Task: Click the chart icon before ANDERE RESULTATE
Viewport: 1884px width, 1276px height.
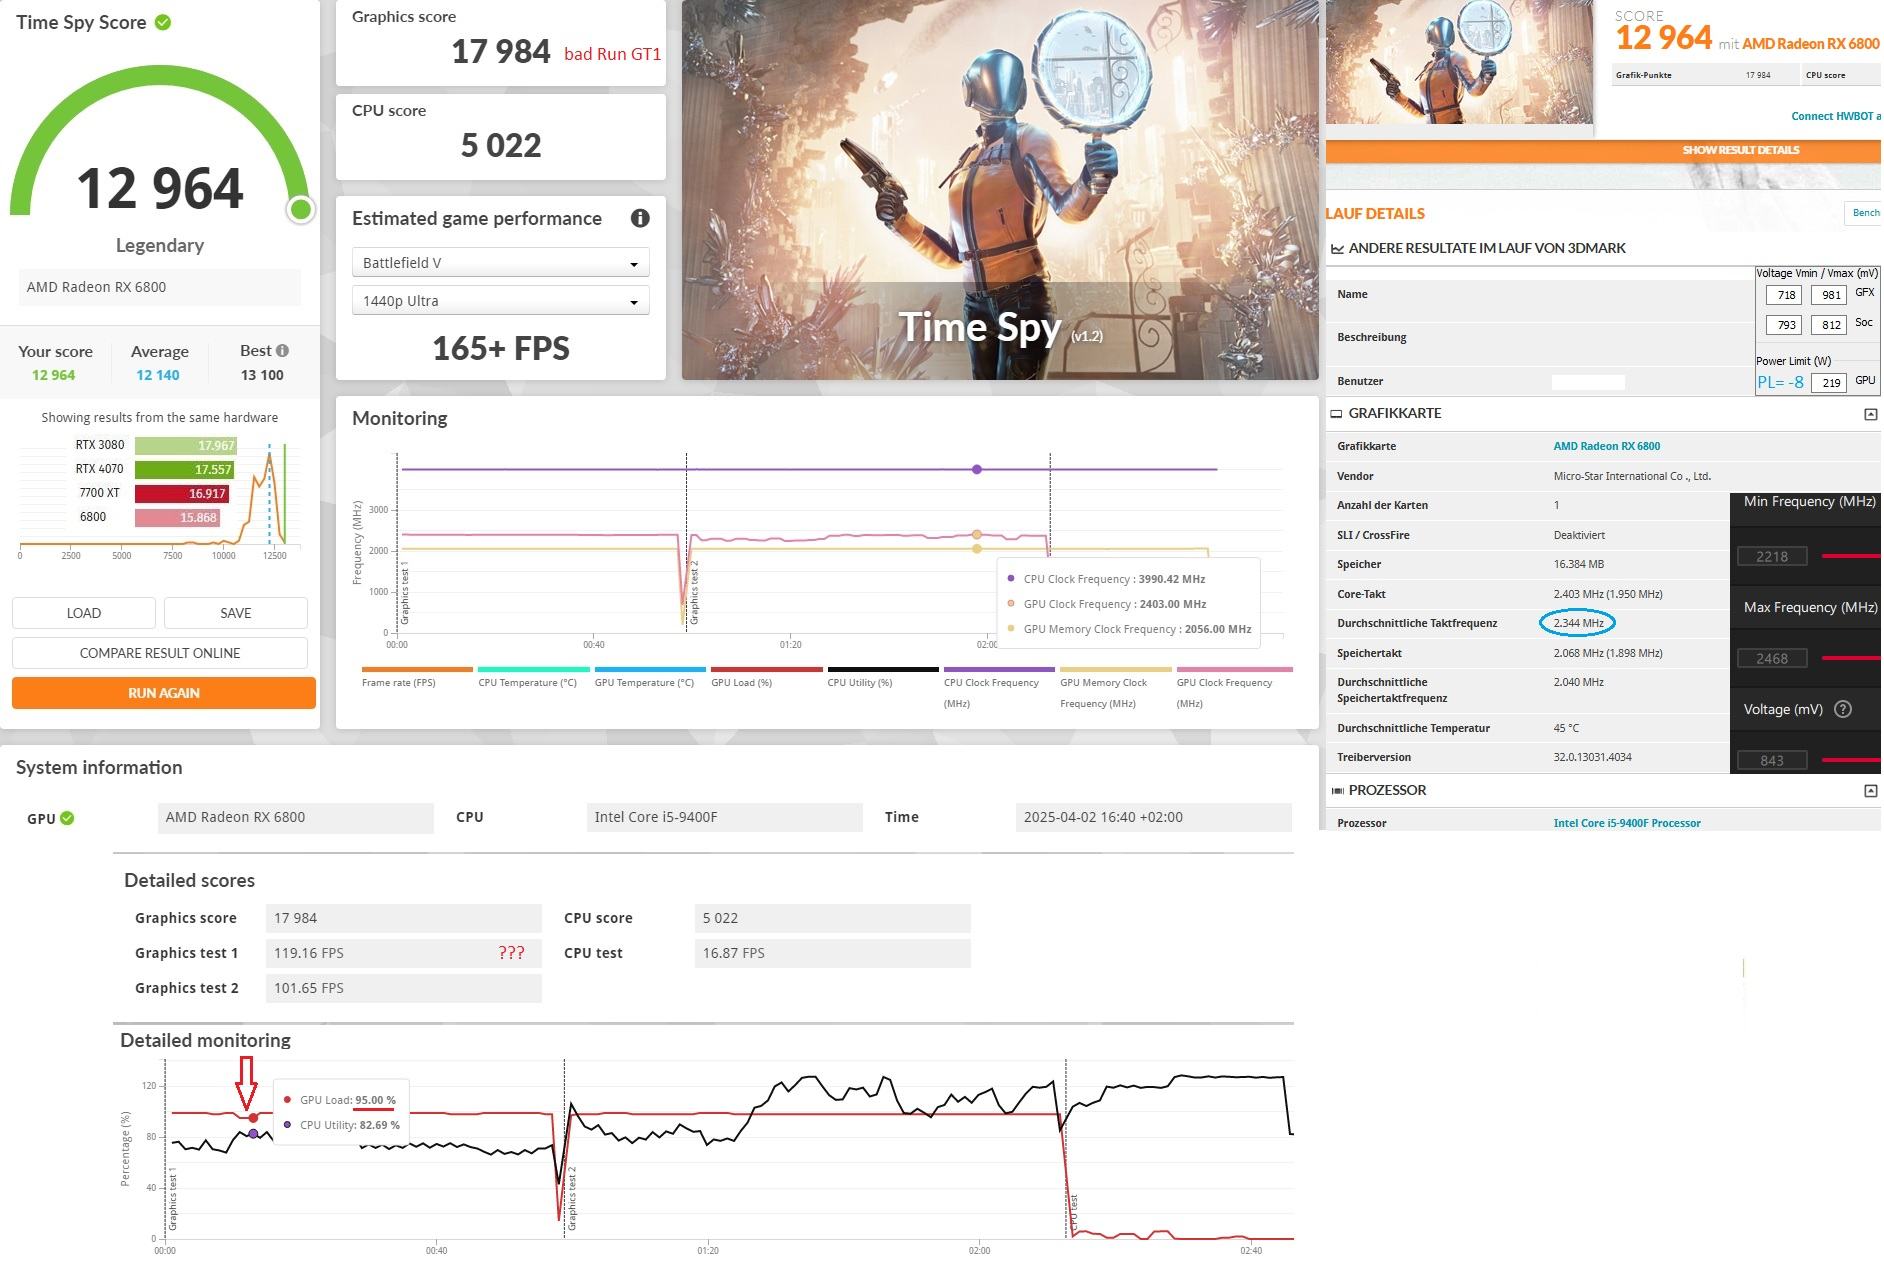Action: click(x=1337, y=248)
